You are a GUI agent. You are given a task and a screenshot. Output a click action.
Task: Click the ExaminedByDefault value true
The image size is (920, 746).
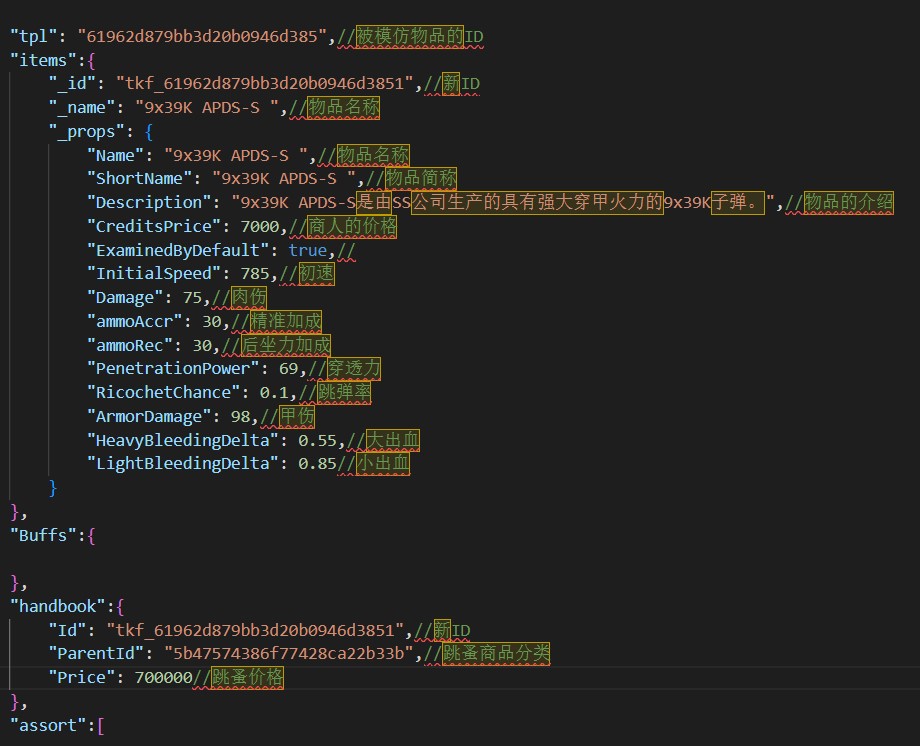307,251
